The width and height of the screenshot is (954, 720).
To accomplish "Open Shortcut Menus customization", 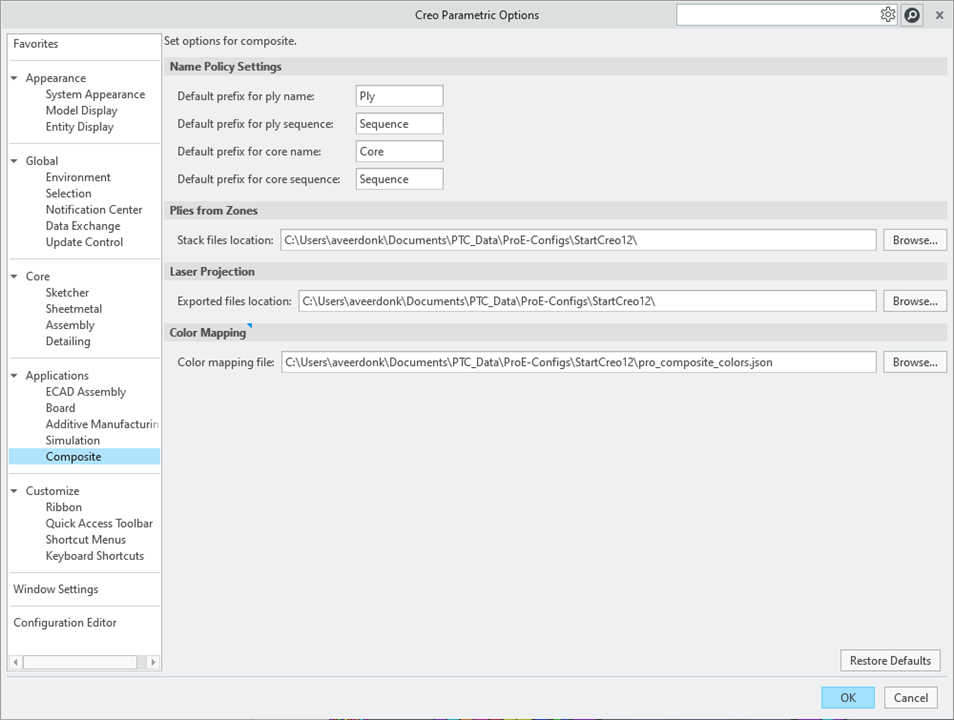I will 86,539.
